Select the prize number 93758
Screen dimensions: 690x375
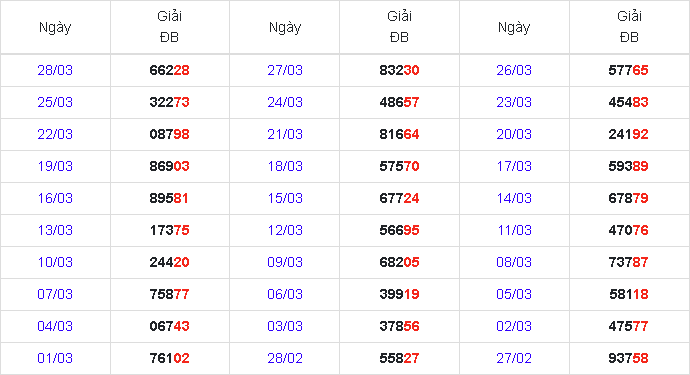(628, 358)
